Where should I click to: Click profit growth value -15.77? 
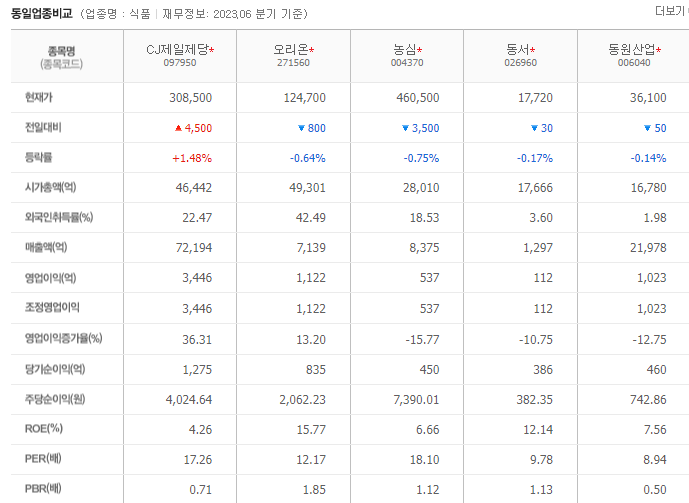422,340
